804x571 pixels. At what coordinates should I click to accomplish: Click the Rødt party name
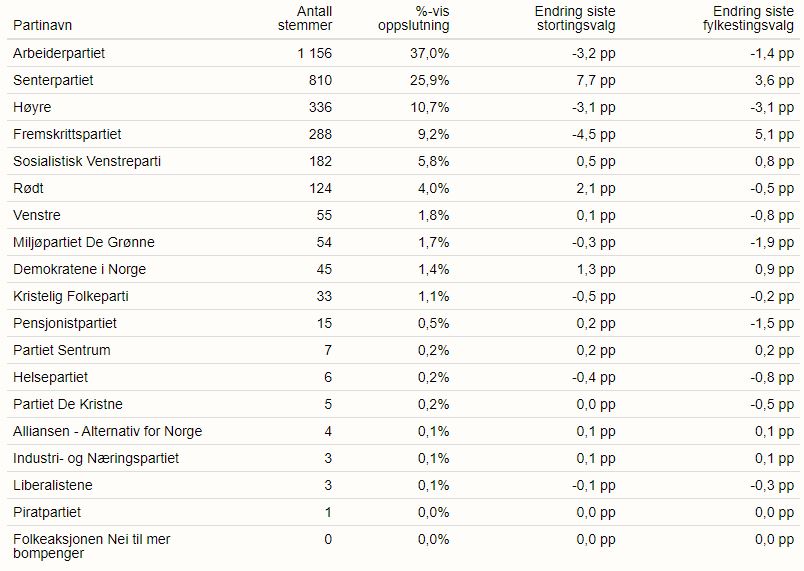point(28,189)
